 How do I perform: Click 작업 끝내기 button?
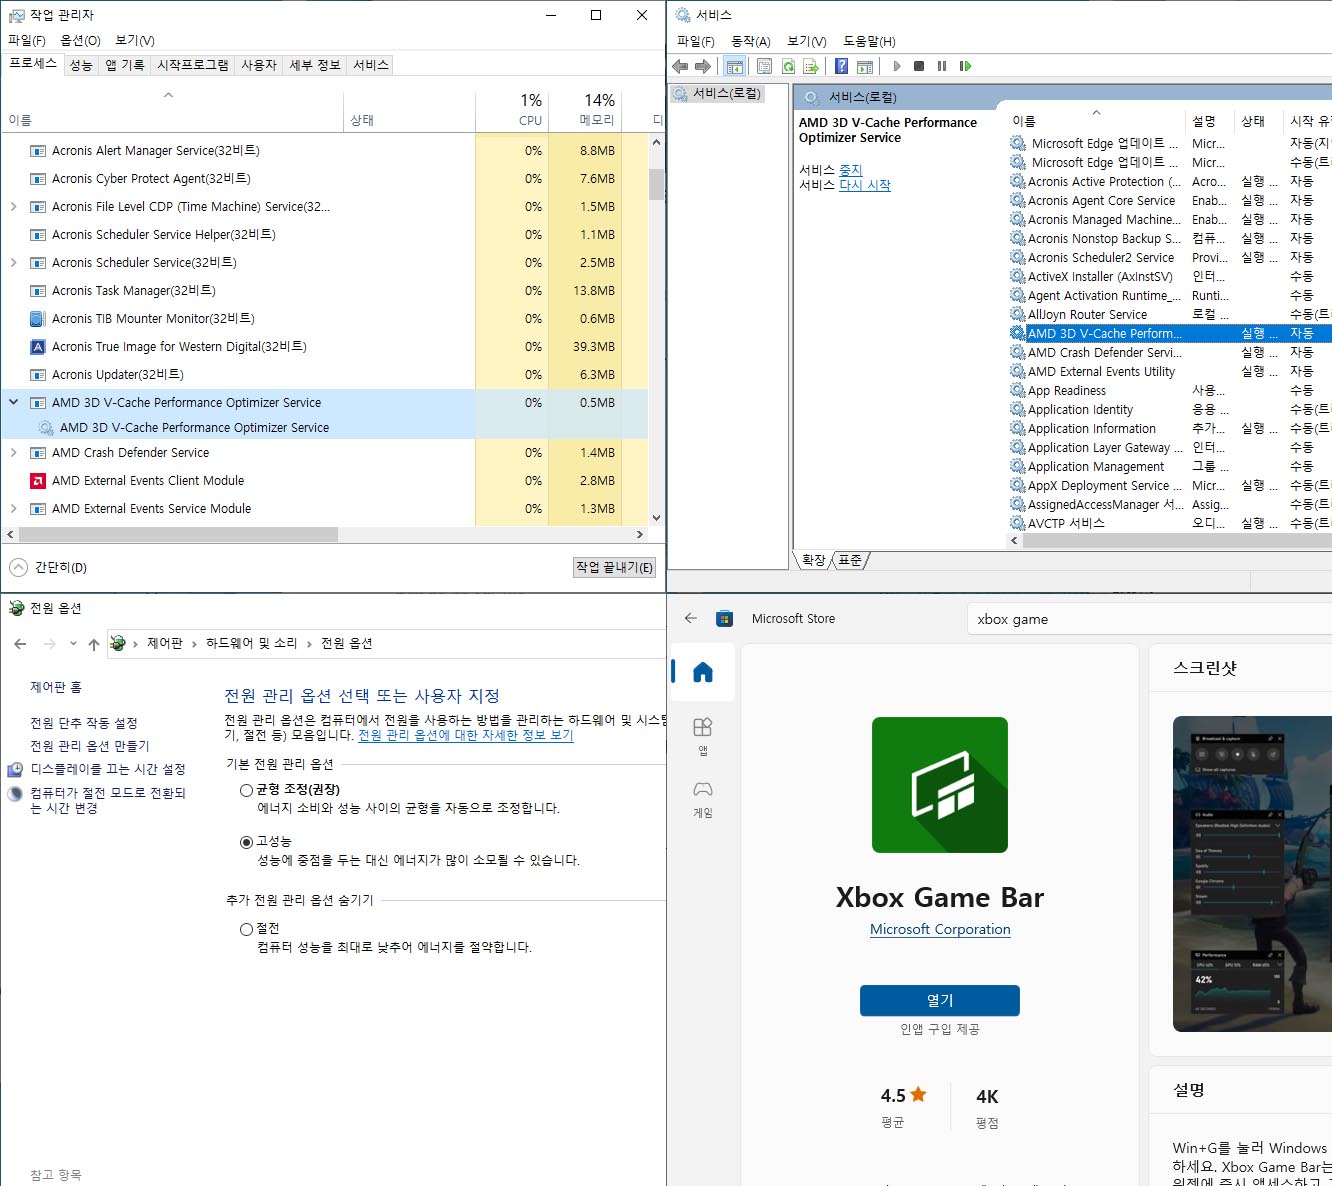click(614, 567)
